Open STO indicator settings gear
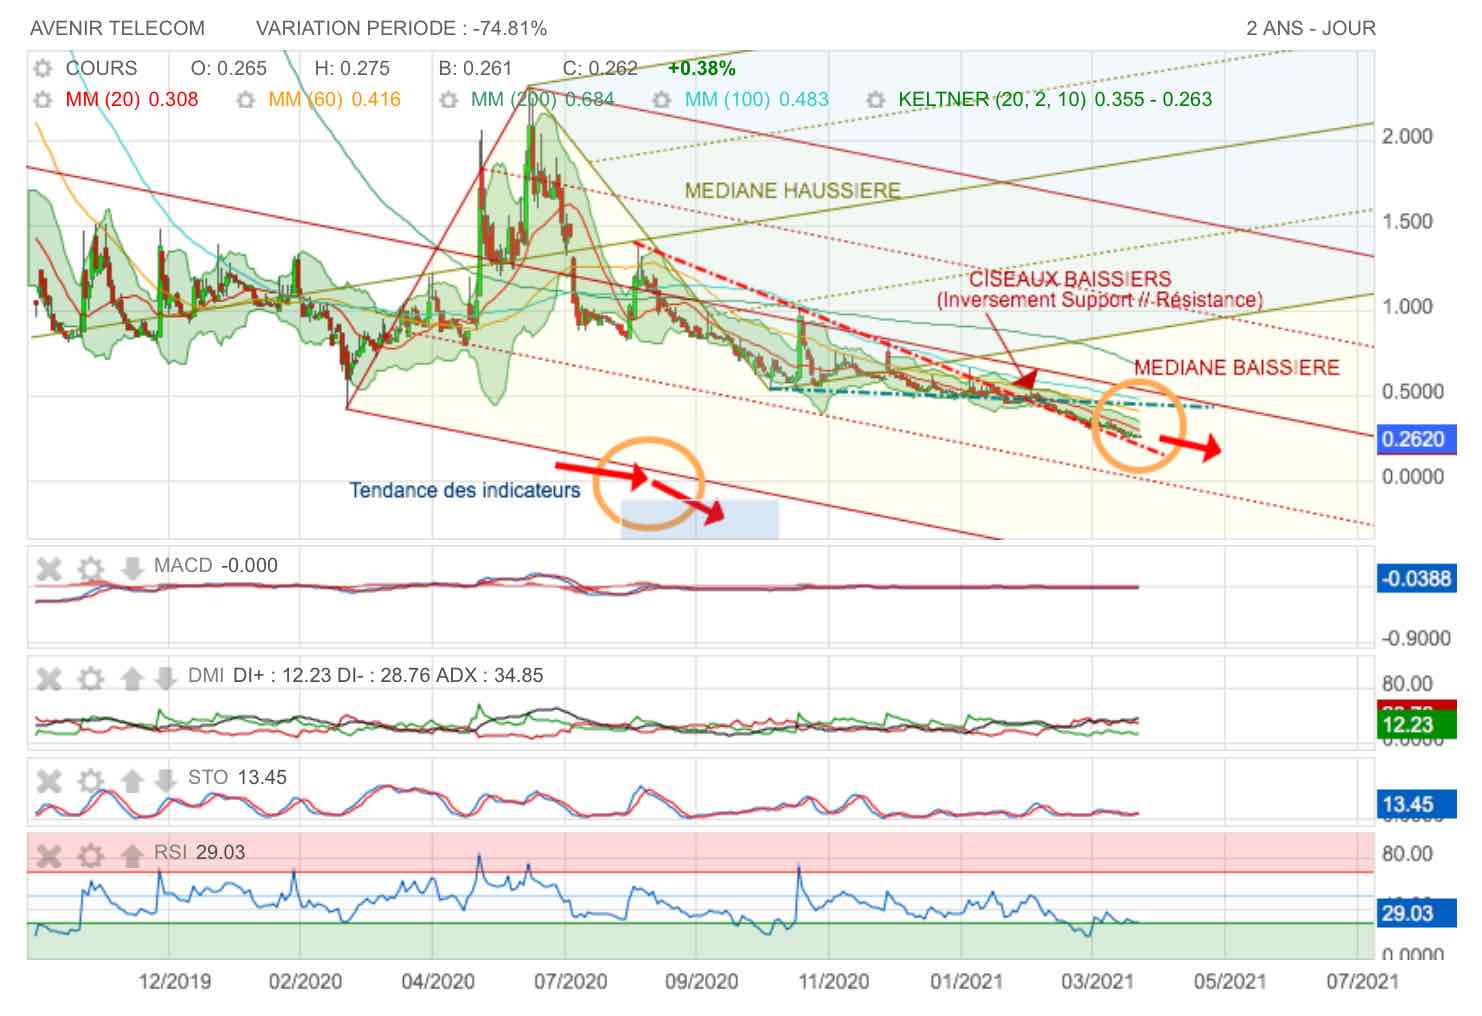 (x=91, y=781)
